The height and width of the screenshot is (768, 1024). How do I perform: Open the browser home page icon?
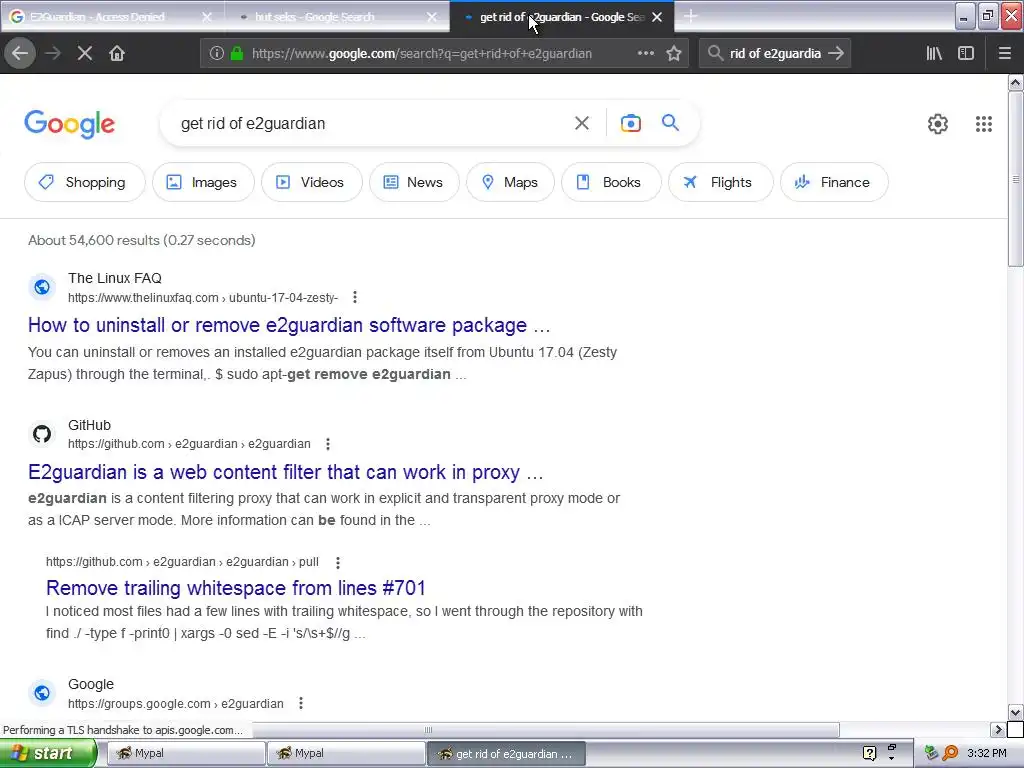click(117, 54)
